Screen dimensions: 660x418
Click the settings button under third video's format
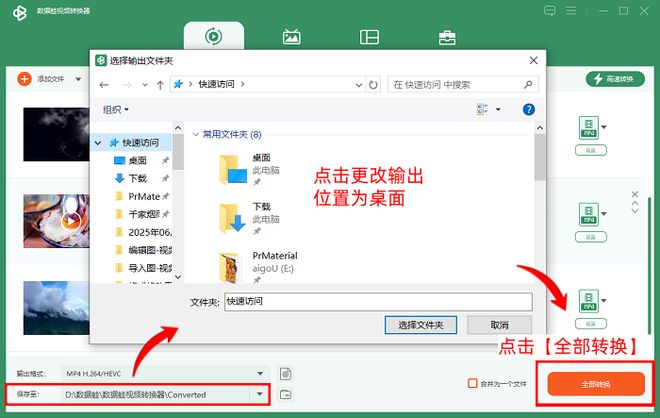(x=591, y=324)
